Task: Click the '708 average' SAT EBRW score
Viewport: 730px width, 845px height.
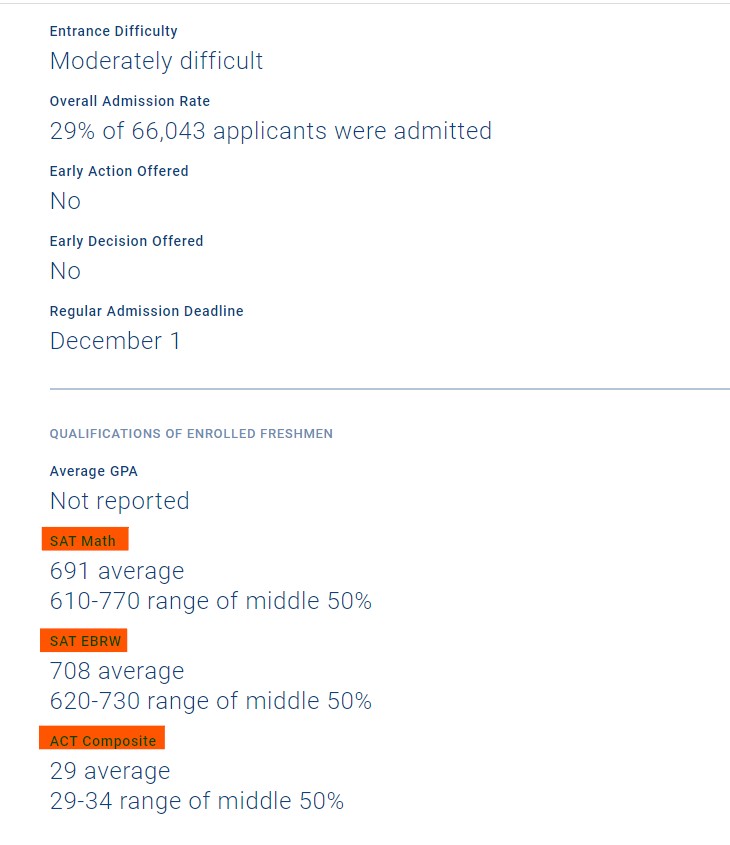Action: (x=117, y=671)
